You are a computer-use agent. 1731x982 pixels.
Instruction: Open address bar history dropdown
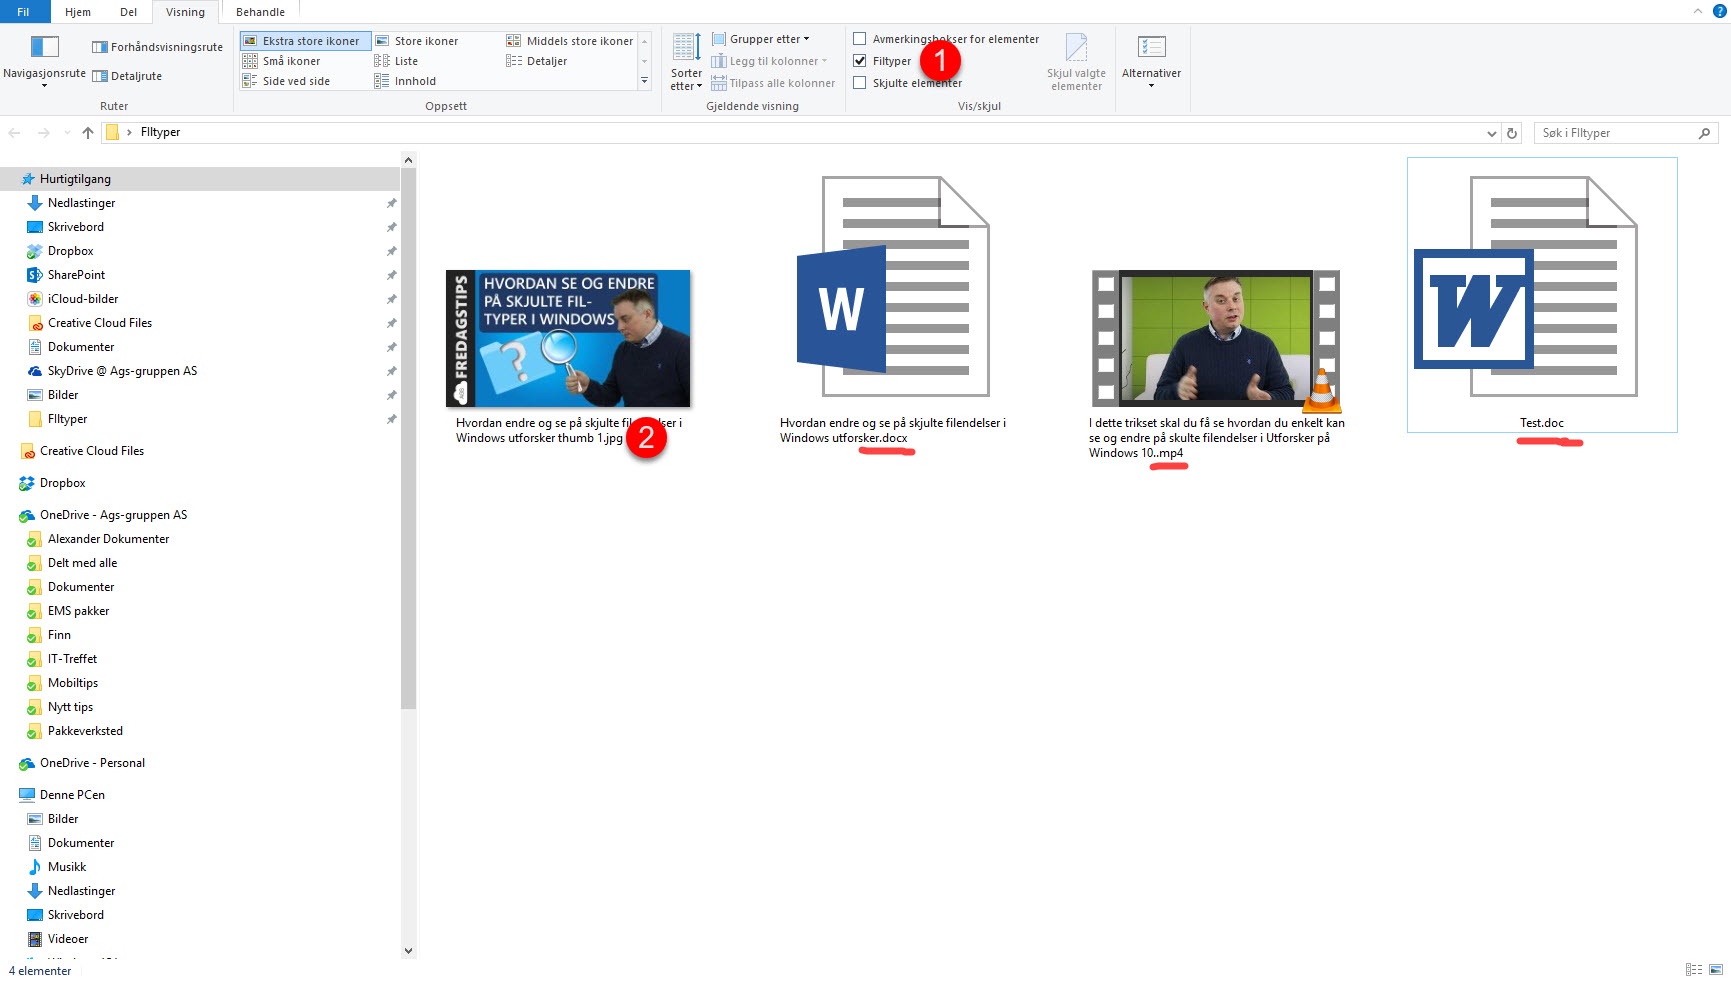(1491, 133)
